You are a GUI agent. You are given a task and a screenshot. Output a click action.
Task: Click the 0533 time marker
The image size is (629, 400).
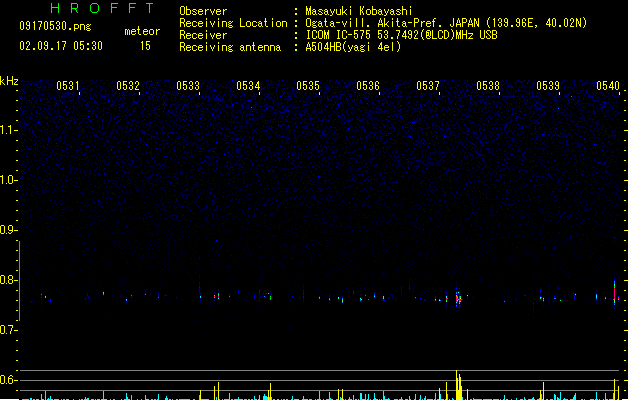coord(188,86)
